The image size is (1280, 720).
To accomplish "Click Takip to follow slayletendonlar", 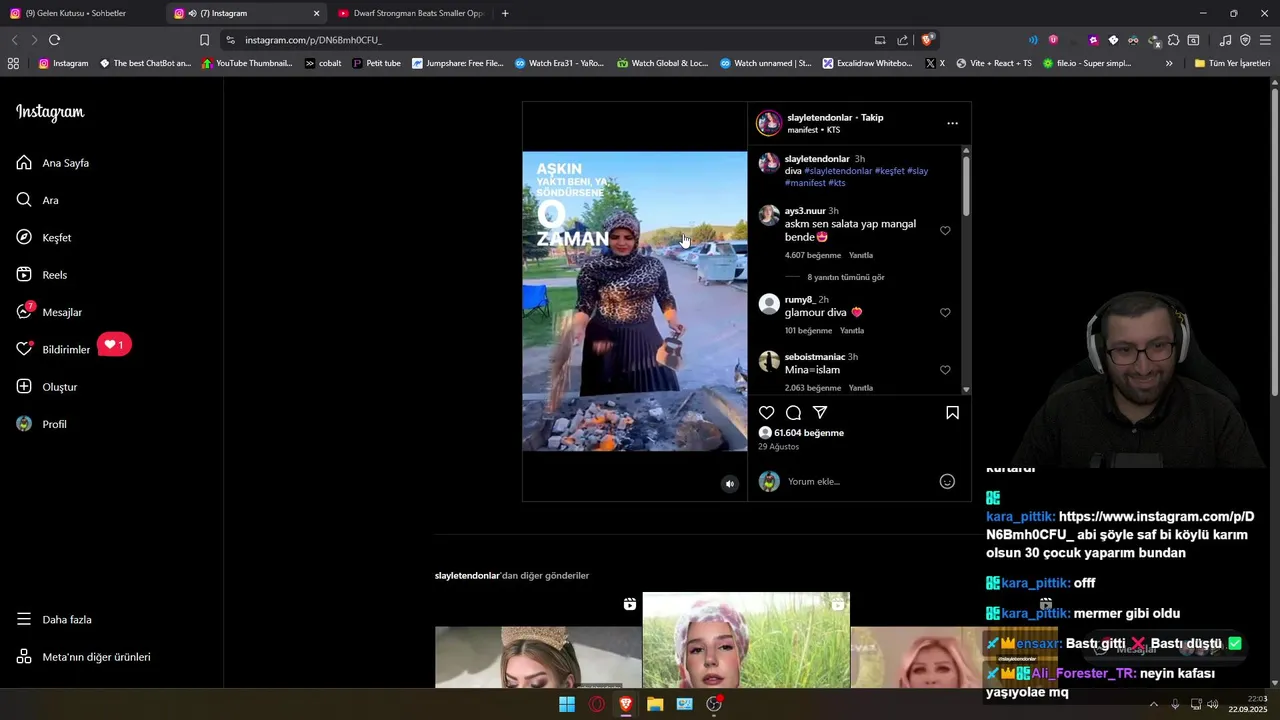I will [872, 117].
